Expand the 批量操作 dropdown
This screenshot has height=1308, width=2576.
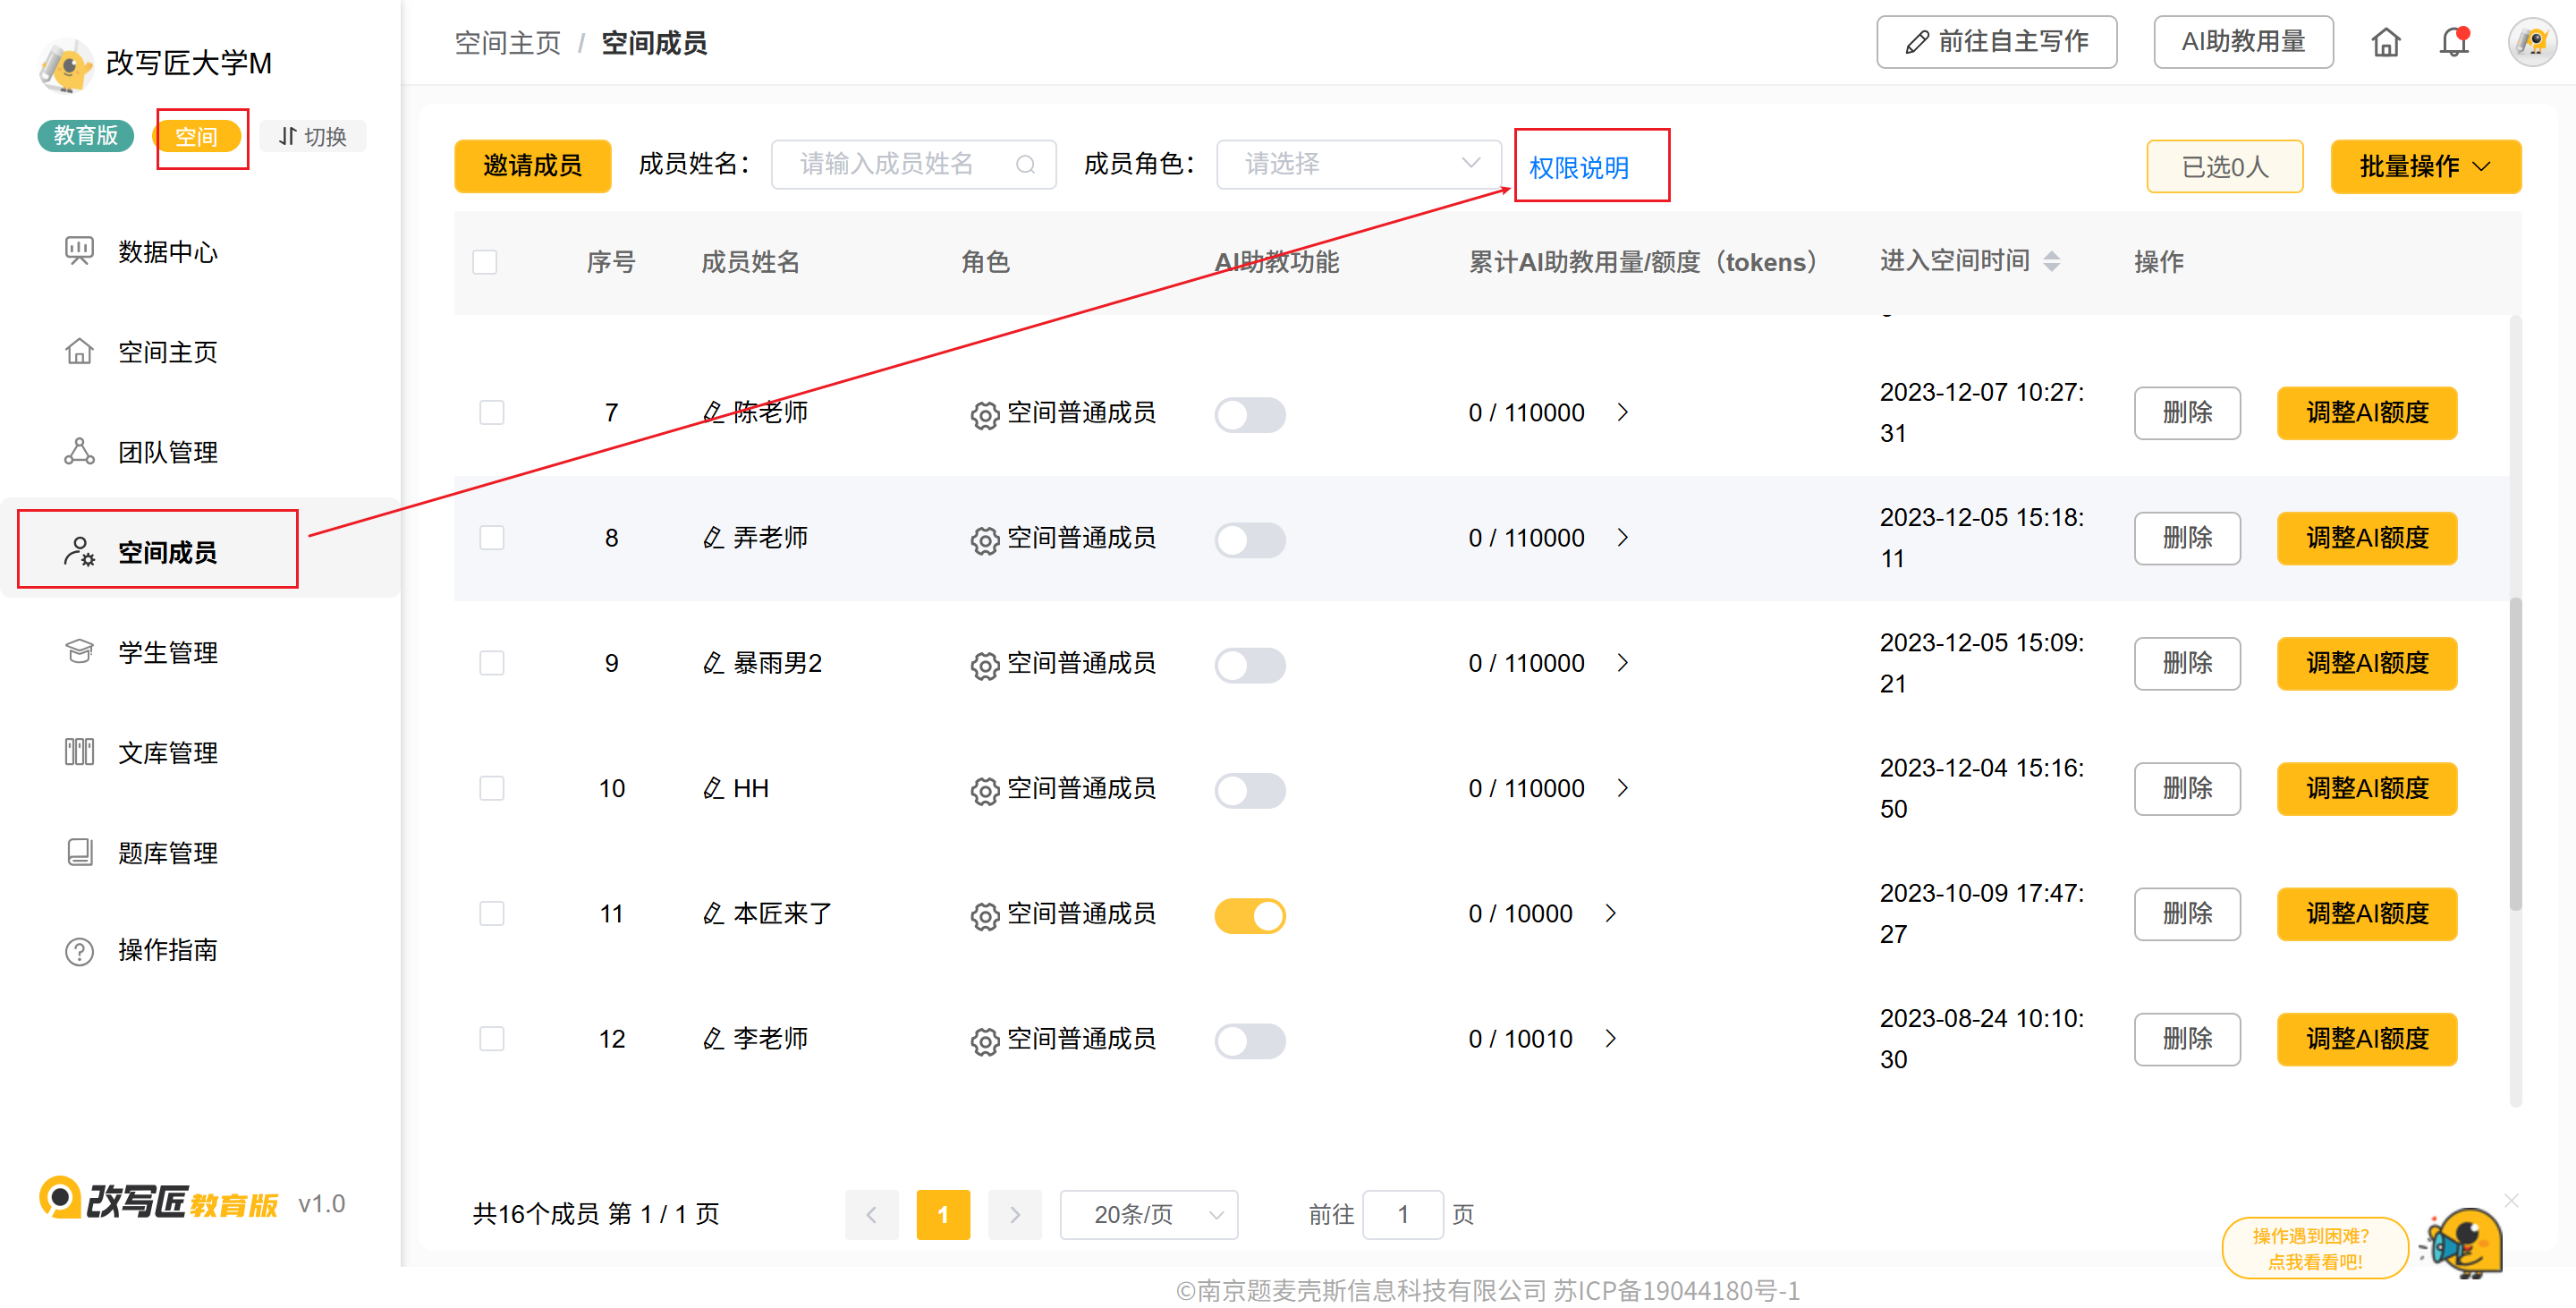point(2424,167)
